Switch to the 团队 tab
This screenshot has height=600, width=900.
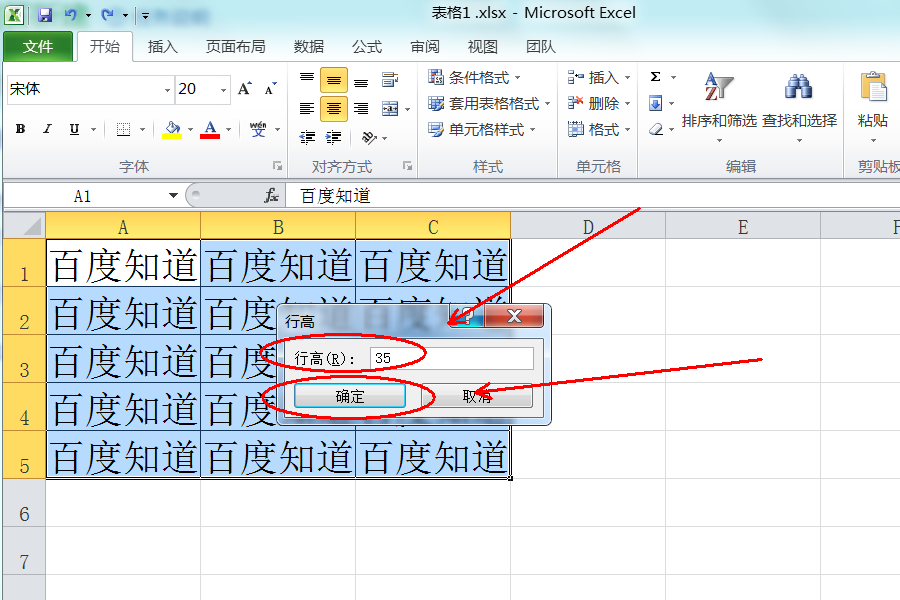(541, 47)
